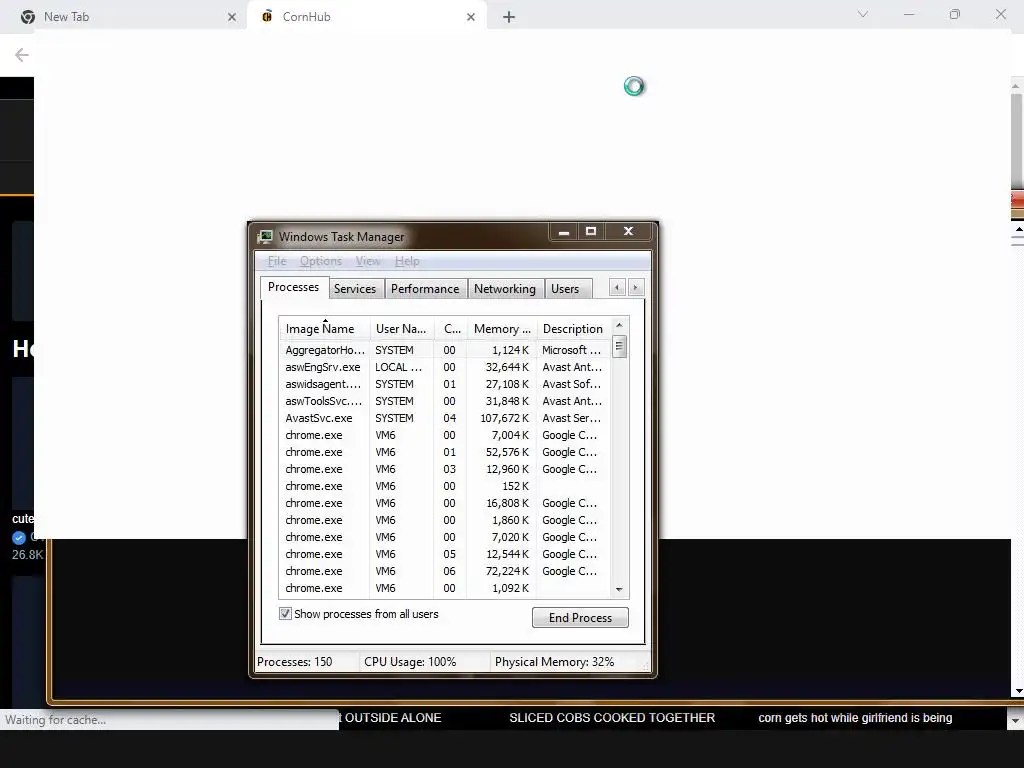This screenshot has width=1024, height=768.
Task: Open a new browser tab with plus
Action: pos(509,17)
